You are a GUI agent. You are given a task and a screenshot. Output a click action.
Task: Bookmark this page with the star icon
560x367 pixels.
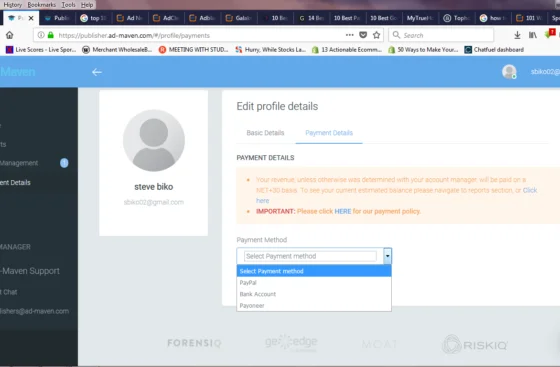(376, 35)
